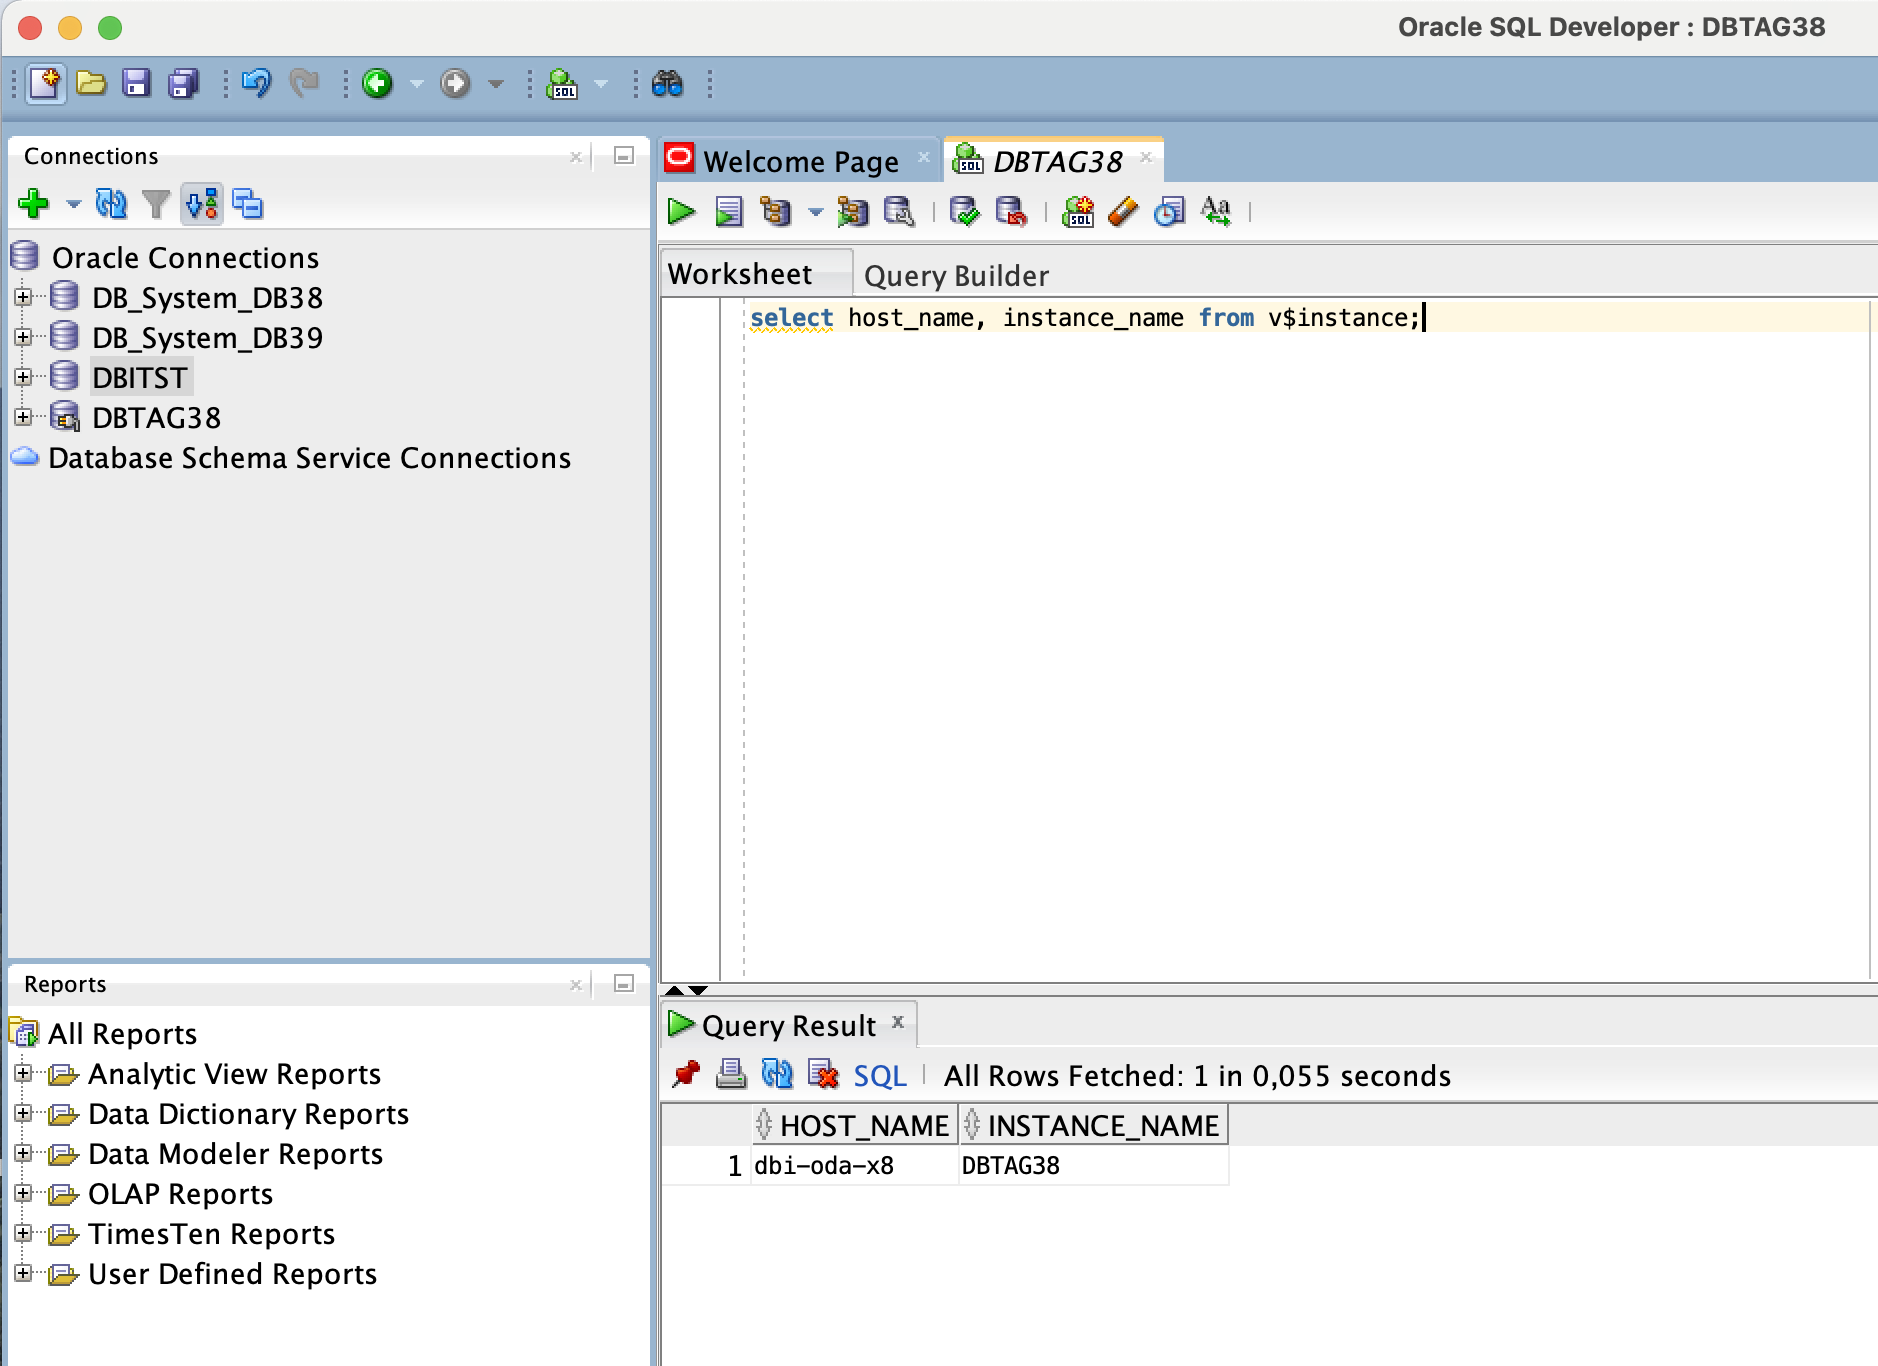Sort by the INSTANCE_NAME column header
The width and height of the screenshot is (1878, 1366).
coord(1093,1125)
